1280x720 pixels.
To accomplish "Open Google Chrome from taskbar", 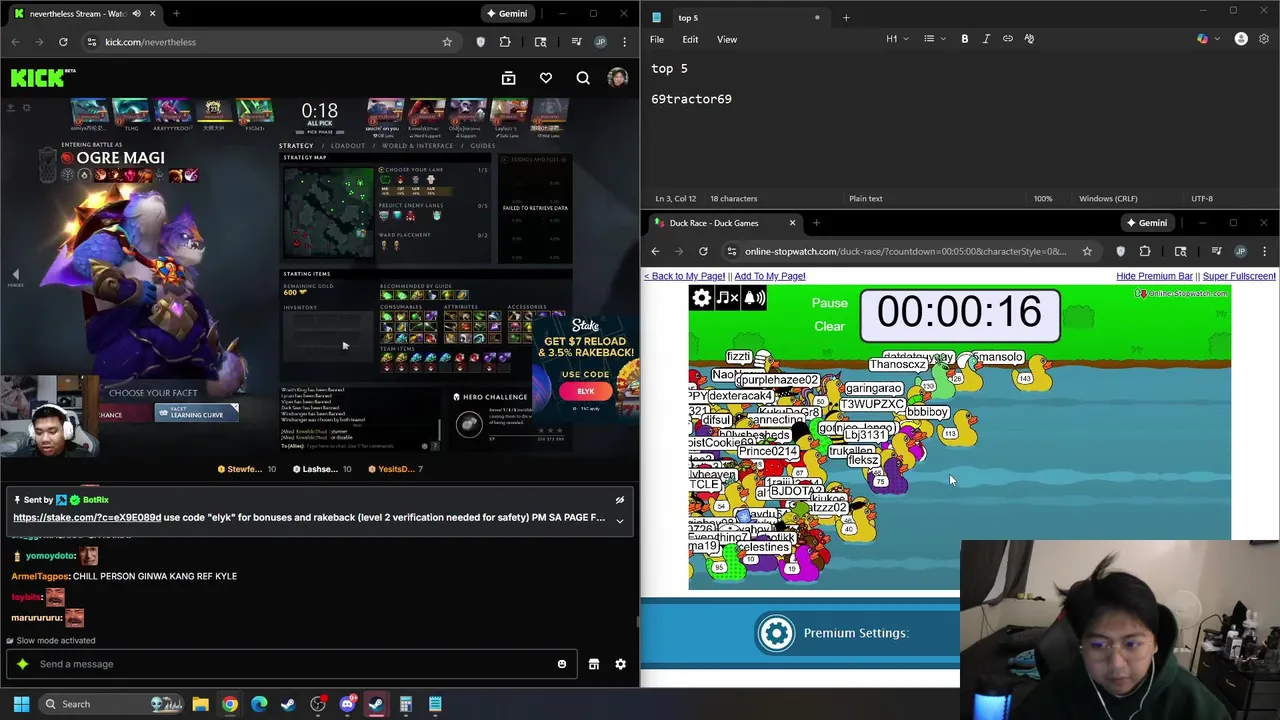I will (x=230, y=704).
